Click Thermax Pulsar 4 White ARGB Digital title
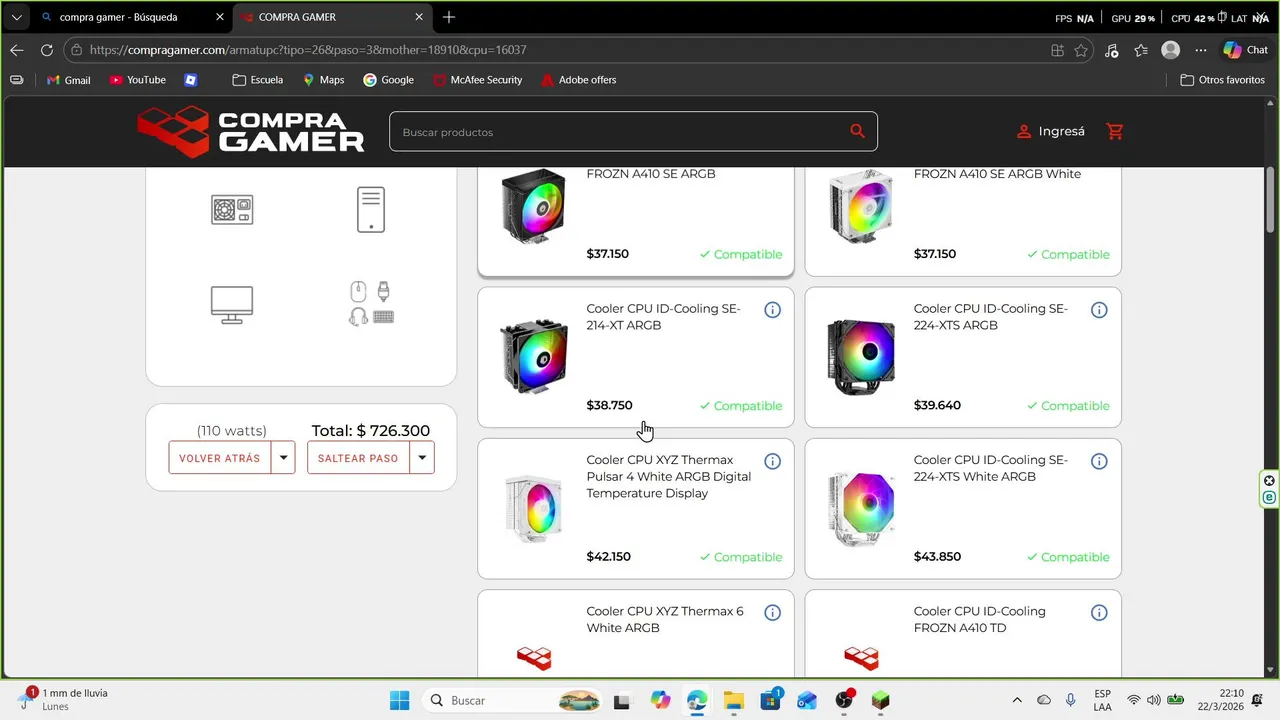The height and width of the screenshot is (720, 1280). tap(668, 477)
